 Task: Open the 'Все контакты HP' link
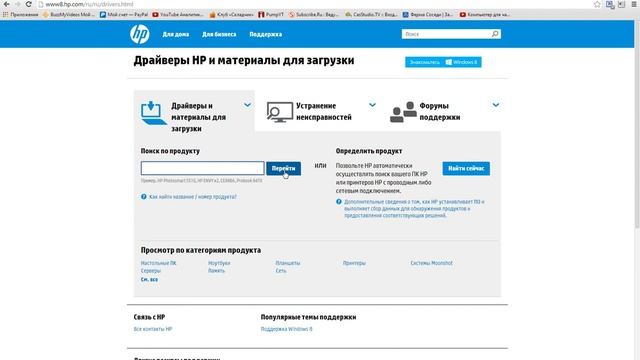pyautogui.click(x=153, y=329)
